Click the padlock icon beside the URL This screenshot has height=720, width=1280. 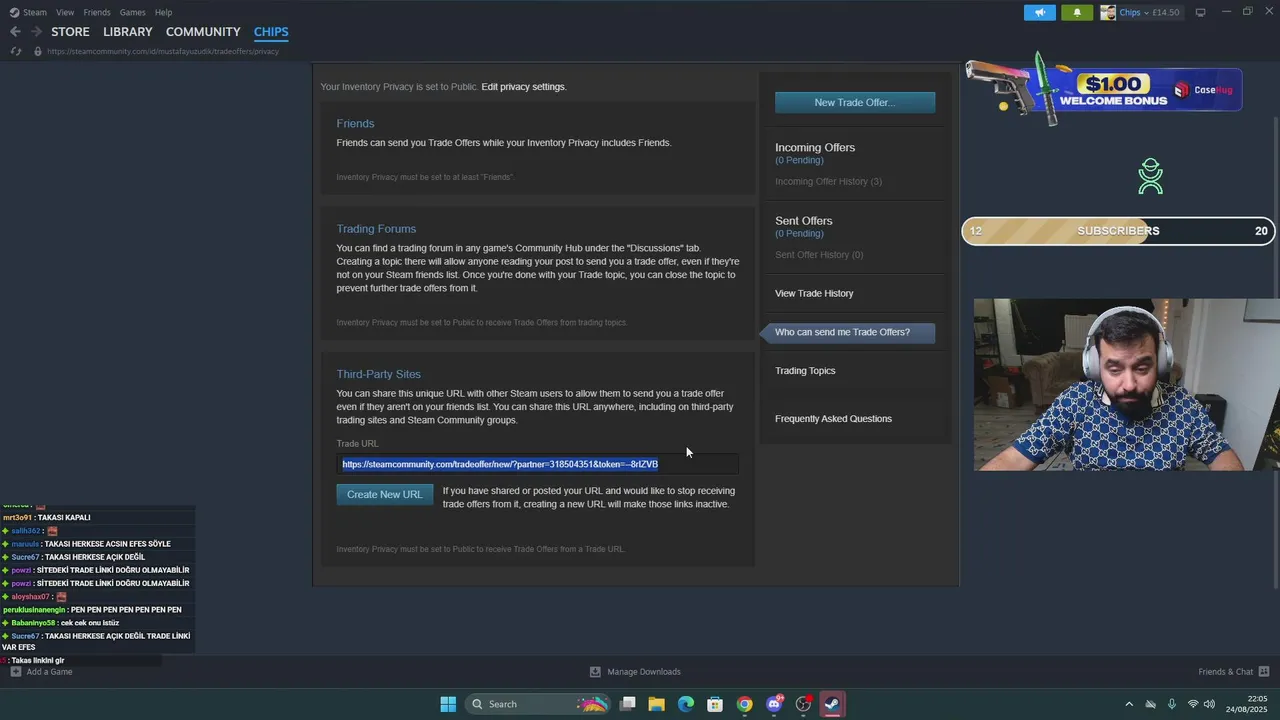coord(37,51)
